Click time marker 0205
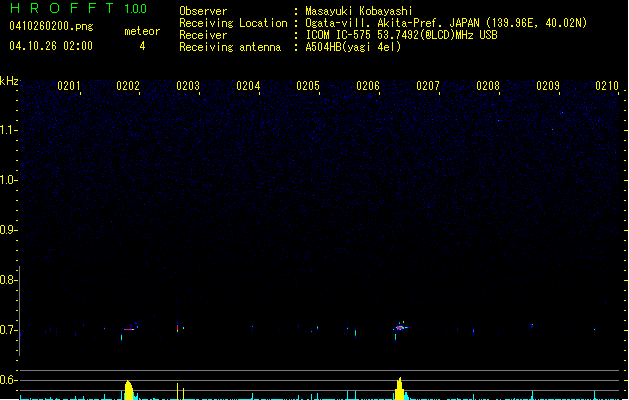Viewport: 629px width, 400px height. 308,86
